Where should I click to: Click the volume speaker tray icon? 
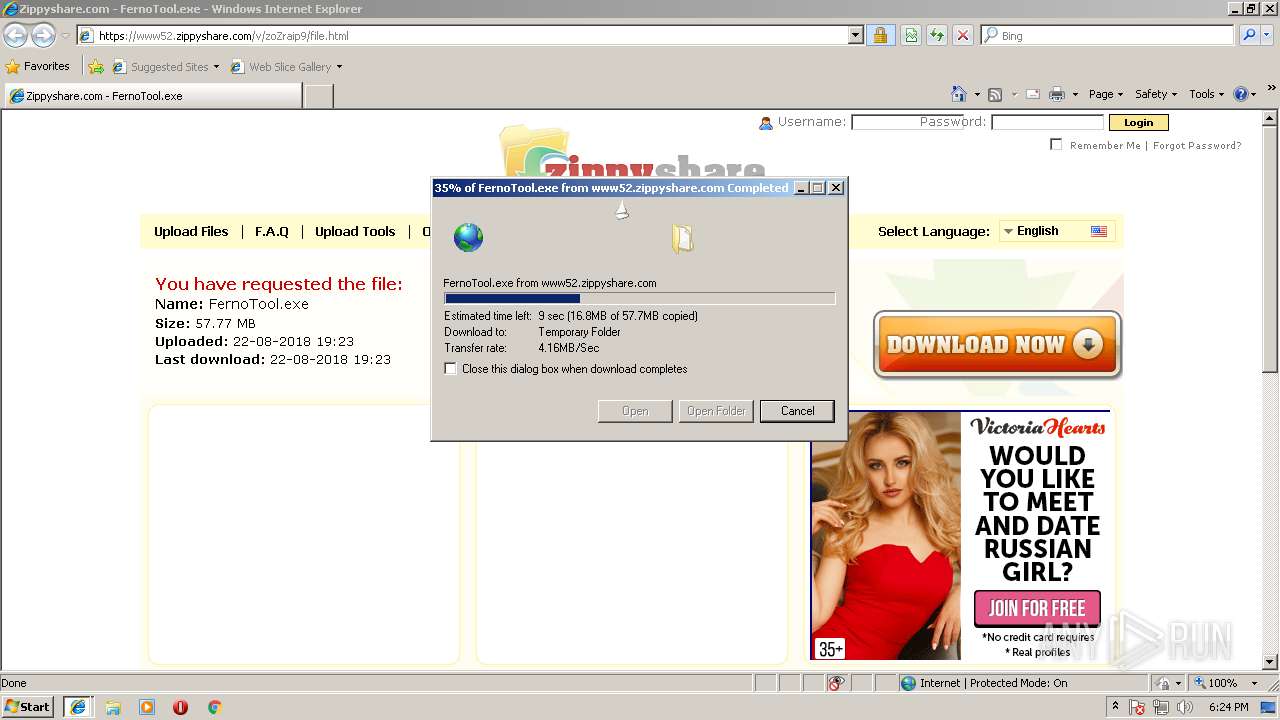(1185, 708)
